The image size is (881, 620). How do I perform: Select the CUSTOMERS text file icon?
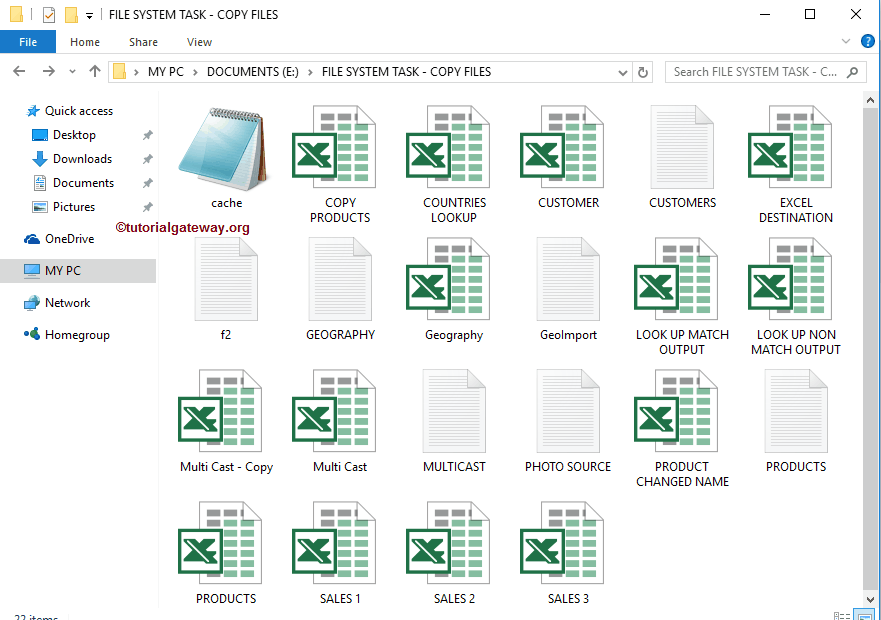tap(682, 147)
